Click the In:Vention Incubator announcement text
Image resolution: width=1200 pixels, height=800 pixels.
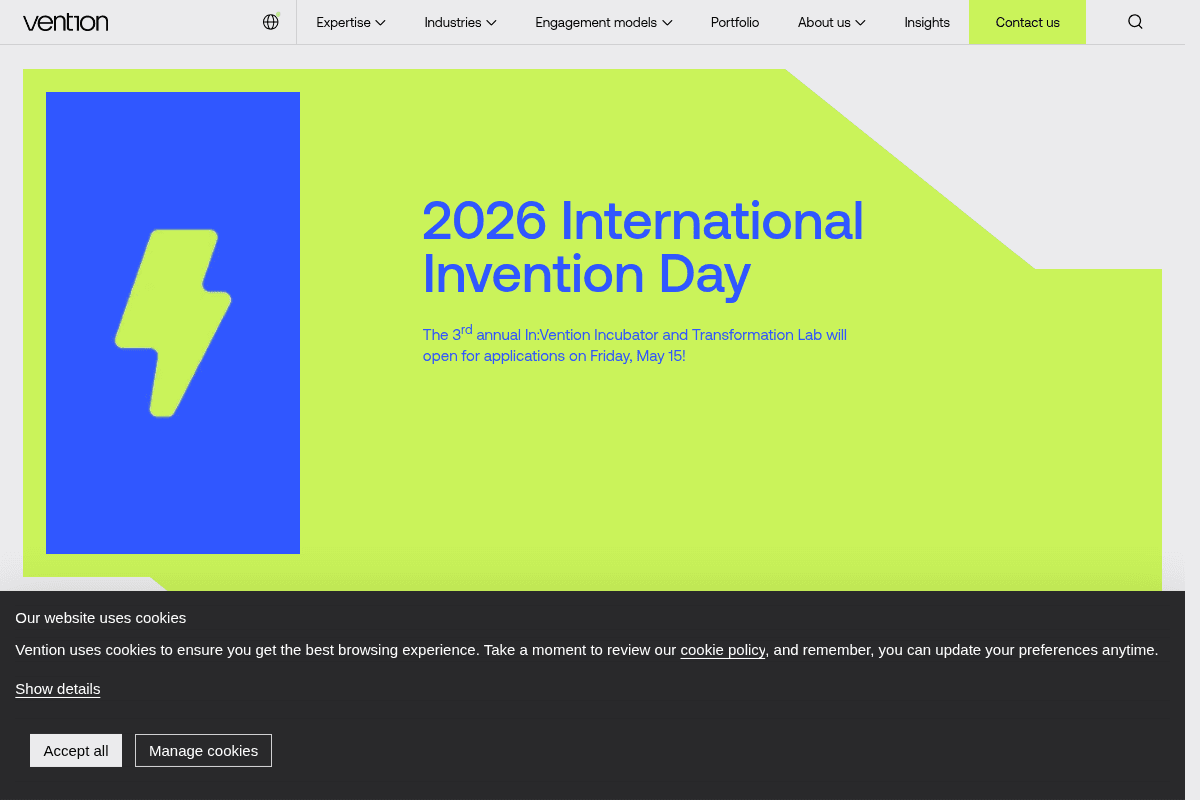(x=635, y=344)
